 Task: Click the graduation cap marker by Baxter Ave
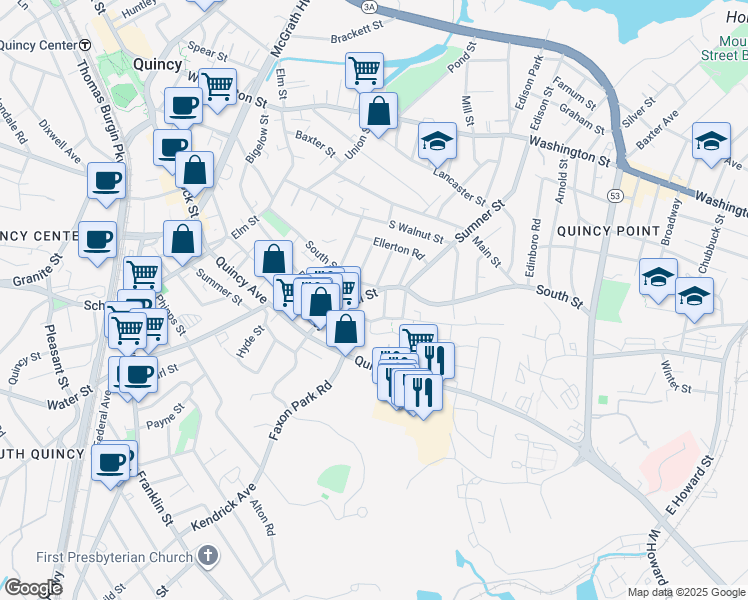[711, 142]
